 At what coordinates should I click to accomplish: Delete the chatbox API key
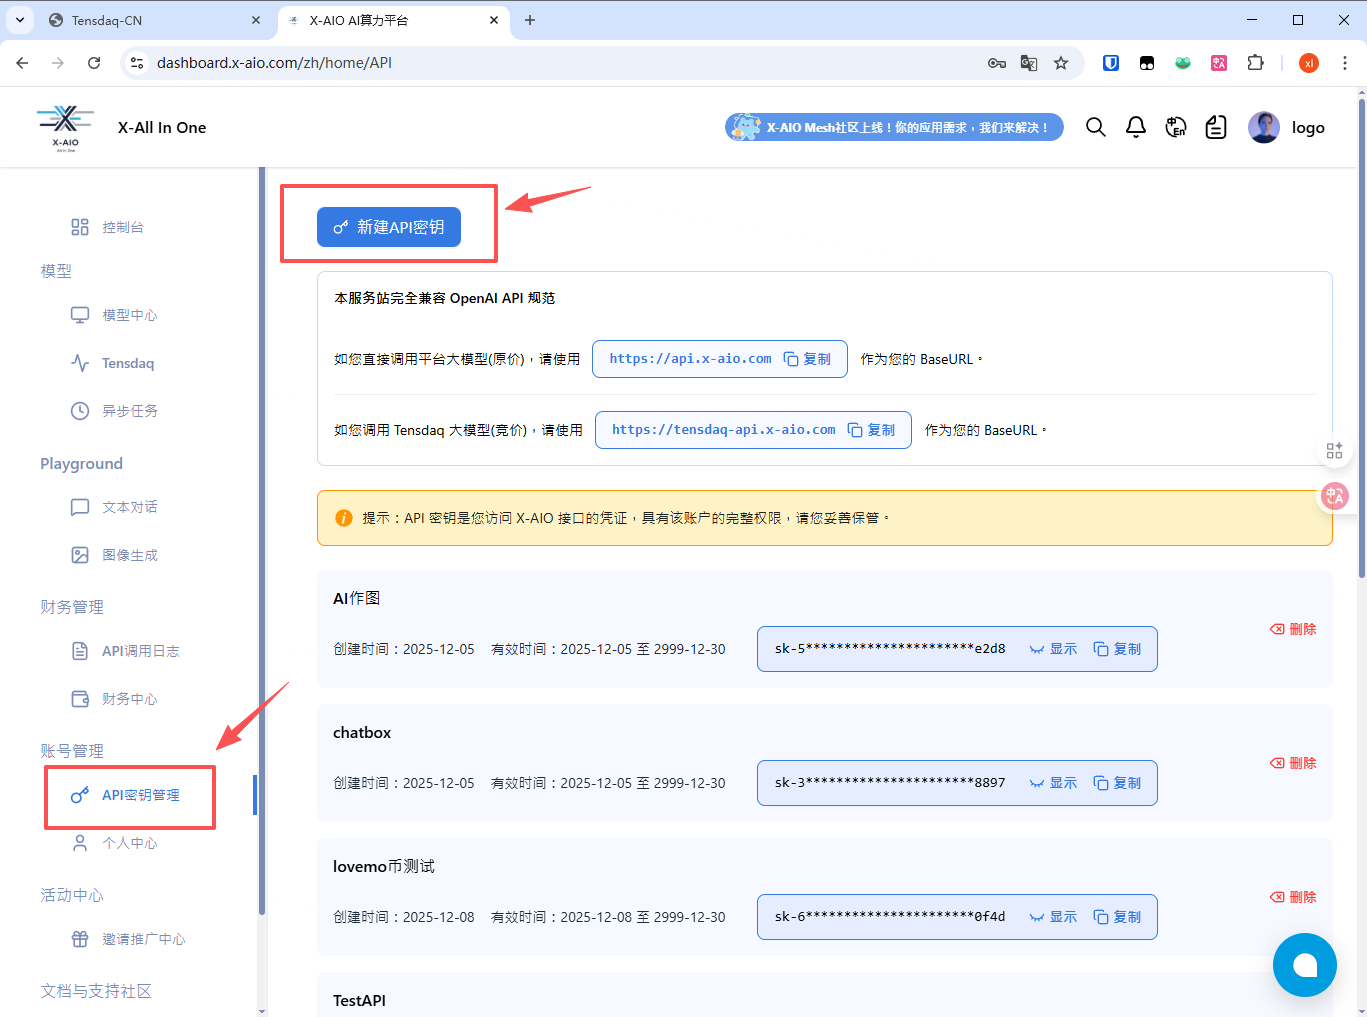tap(1293, 763)
